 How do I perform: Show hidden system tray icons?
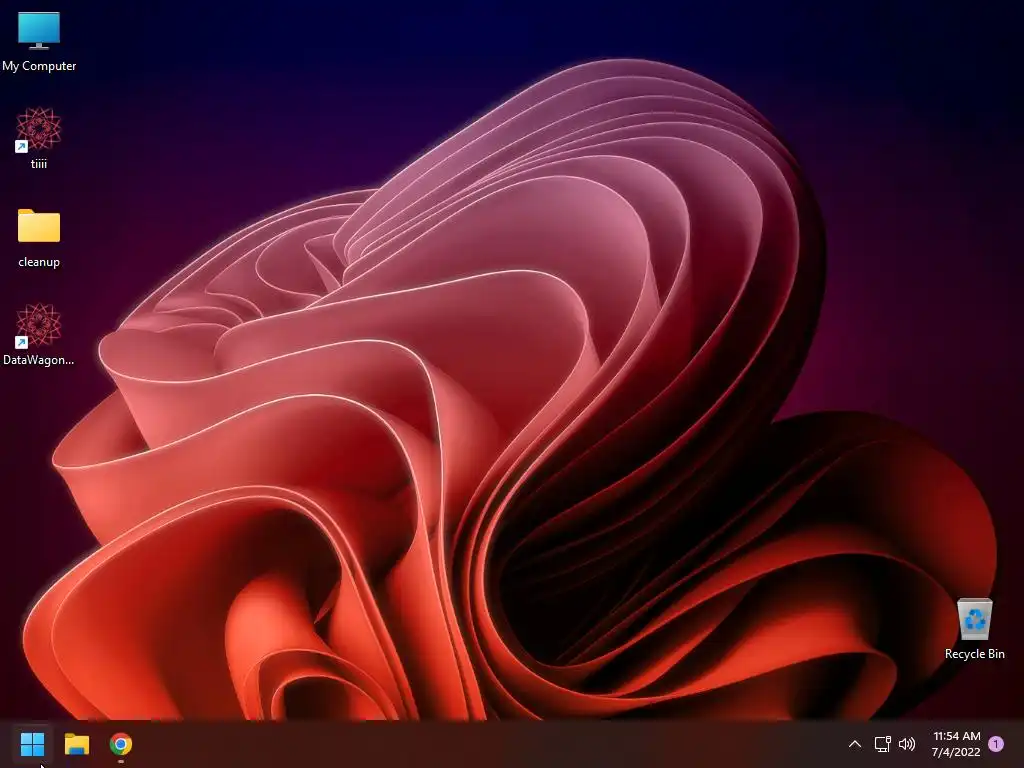[x=854, y=744]
